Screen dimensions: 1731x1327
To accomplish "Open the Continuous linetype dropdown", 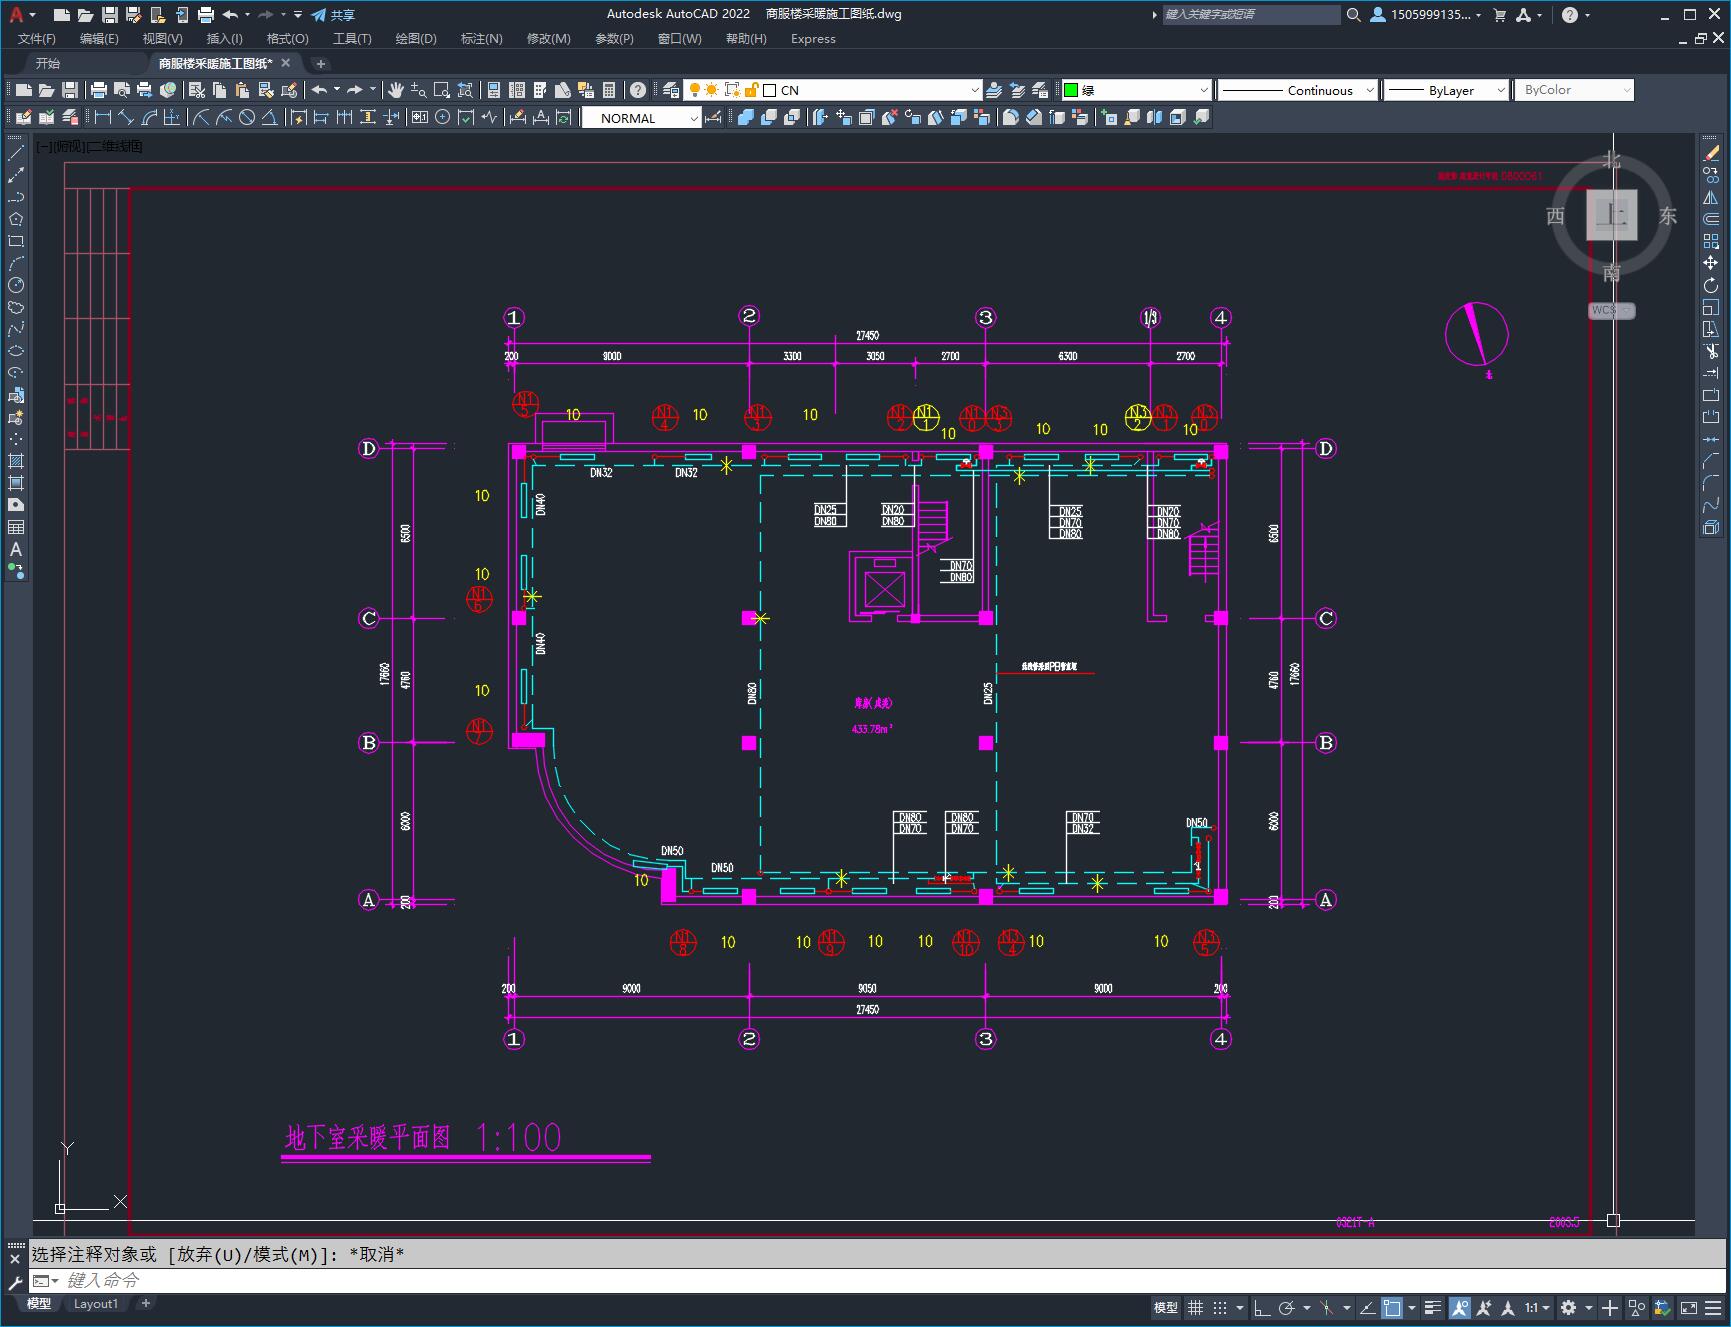I will click(1370, 90).
